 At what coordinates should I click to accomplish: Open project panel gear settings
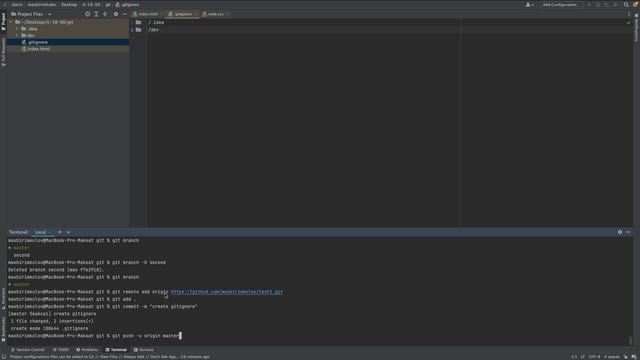pyautogui.click(x=116, y=14)
